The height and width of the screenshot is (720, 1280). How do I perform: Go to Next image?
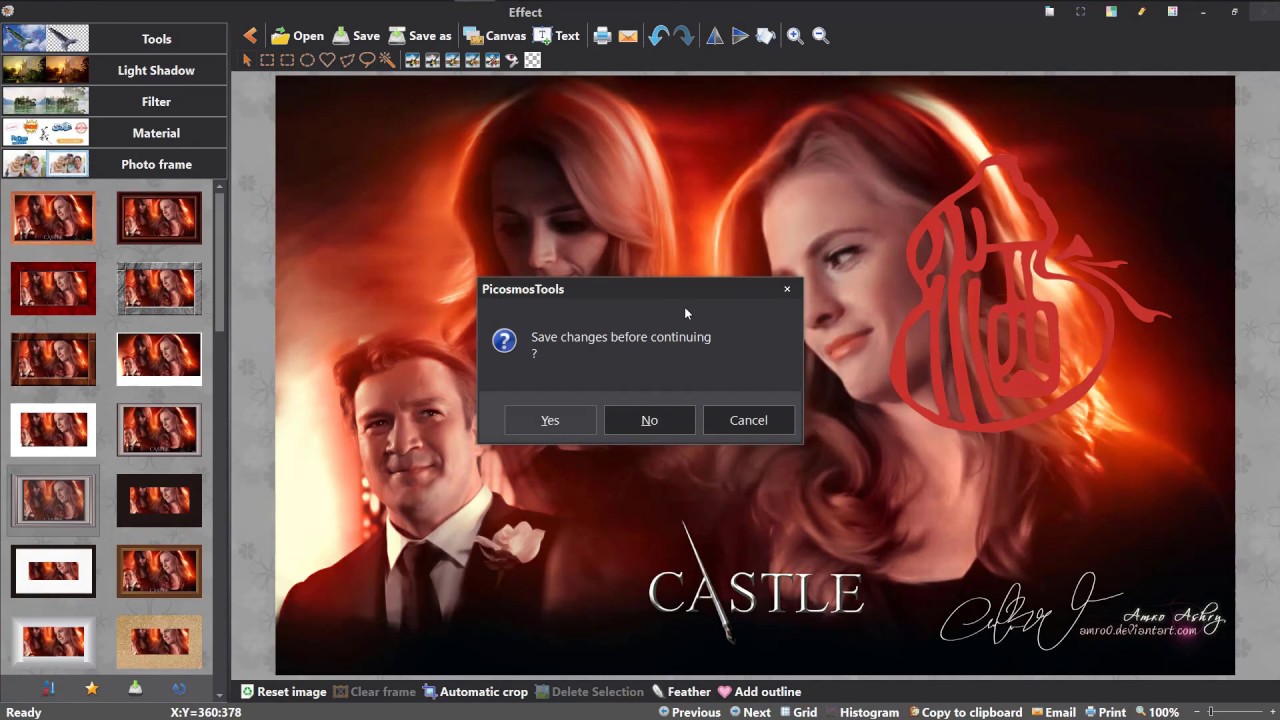[750, 712]
